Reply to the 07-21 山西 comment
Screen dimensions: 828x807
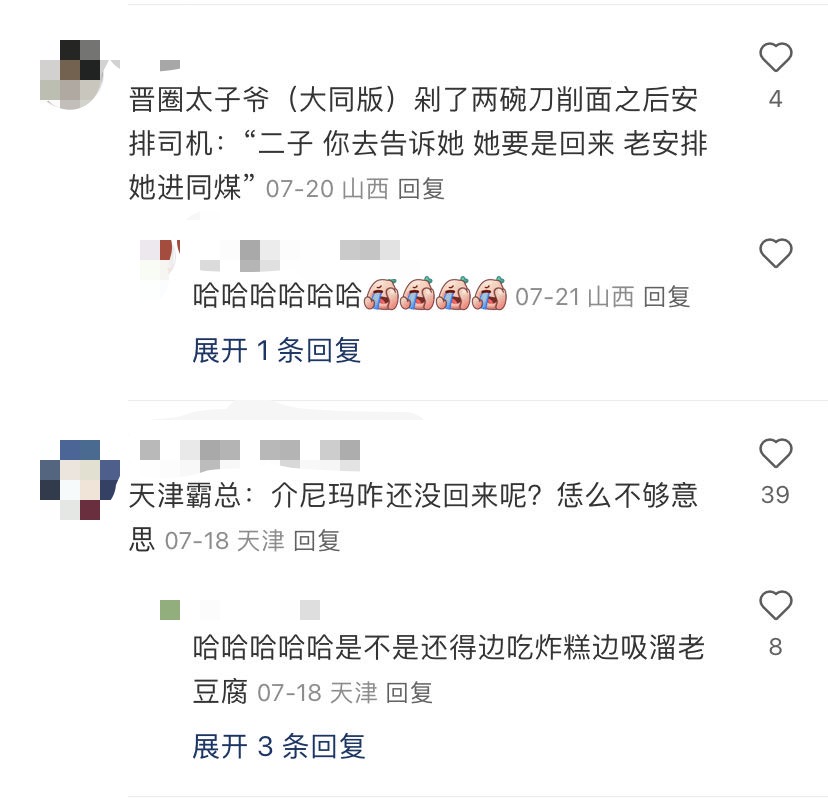tap(666, 297)
